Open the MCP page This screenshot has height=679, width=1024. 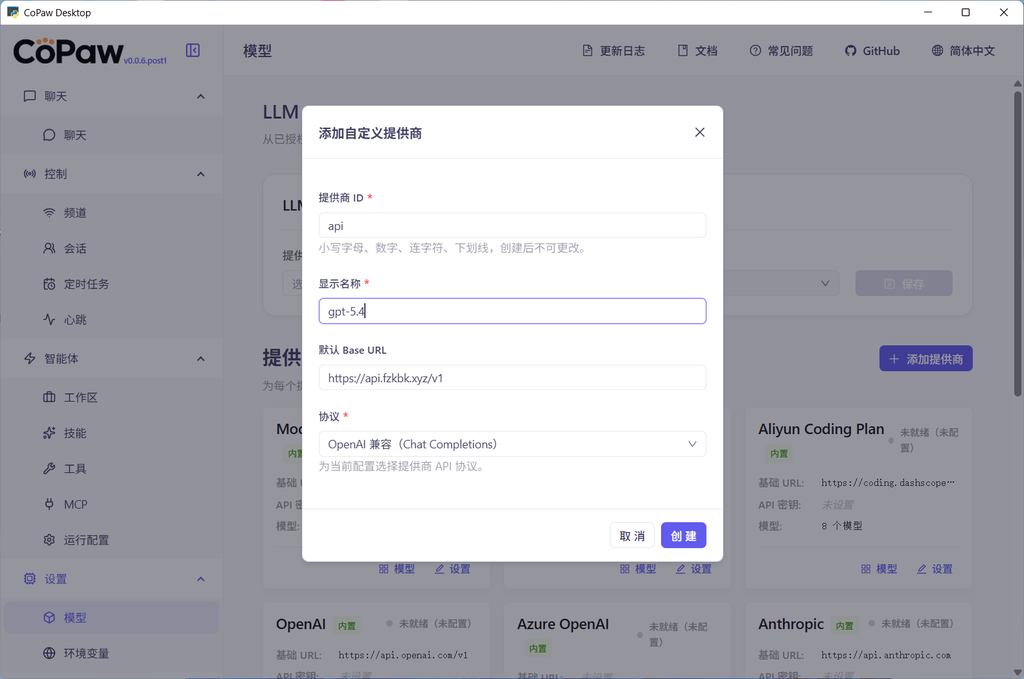pos(111,504)
